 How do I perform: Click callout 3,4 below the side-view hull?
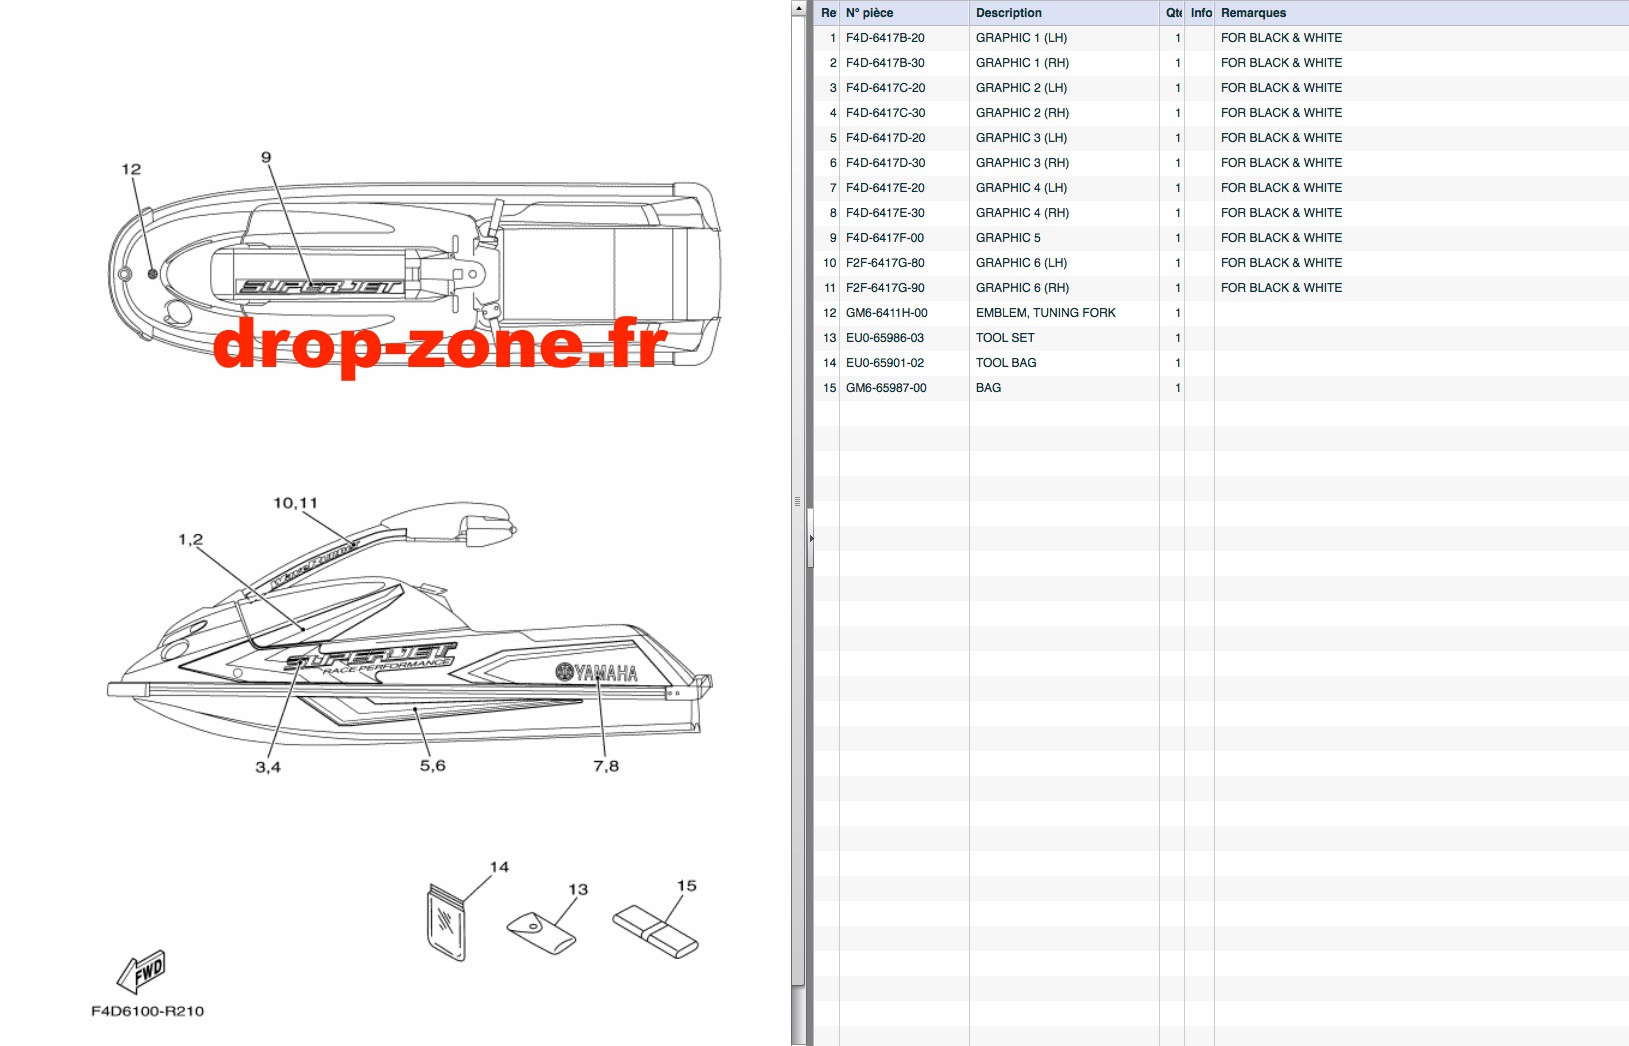(268, 767)
